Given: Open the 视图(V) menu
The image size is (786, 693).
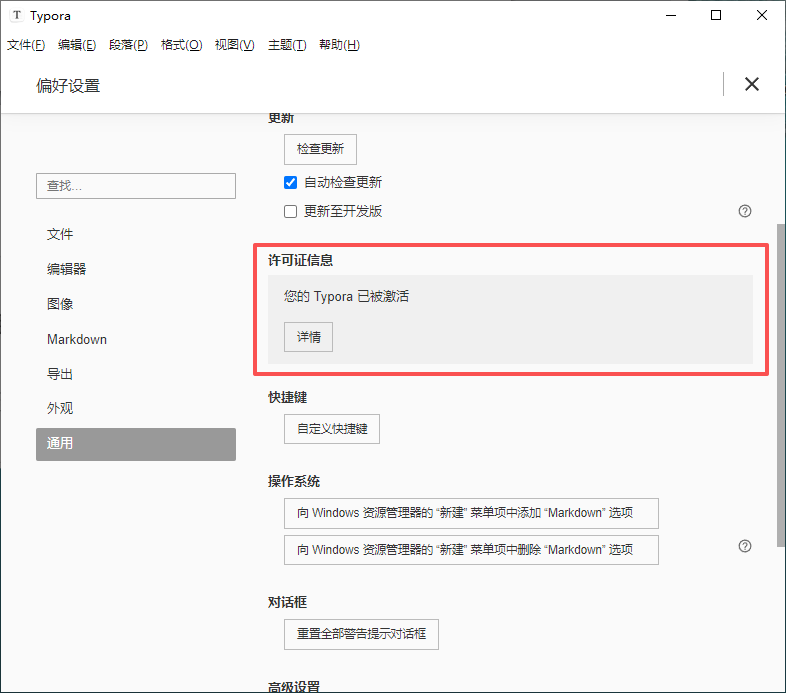Looking at the screenshot, I should click(x=235, y=45).
